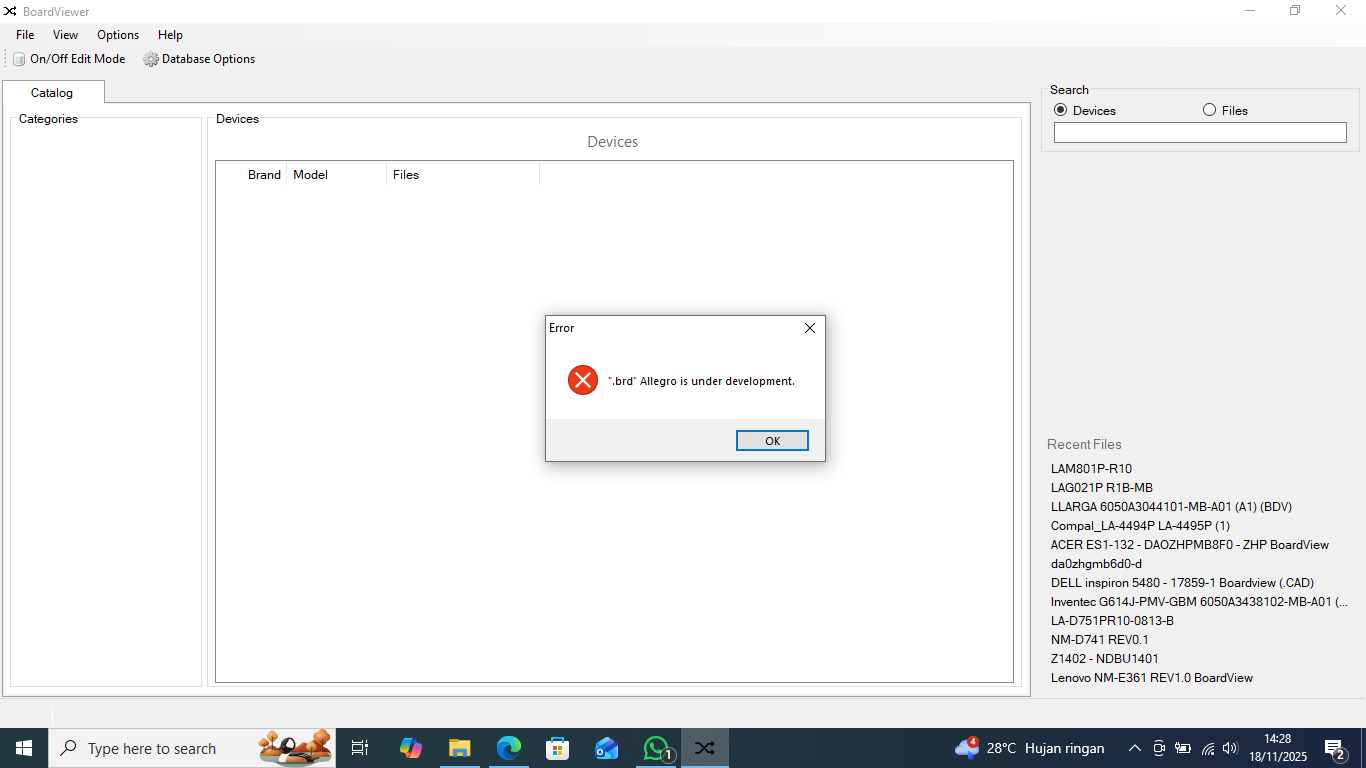The image size is (1366, 768).
Task: Open recent file LAM801P-R10
Action: [x=1091, y=469]
